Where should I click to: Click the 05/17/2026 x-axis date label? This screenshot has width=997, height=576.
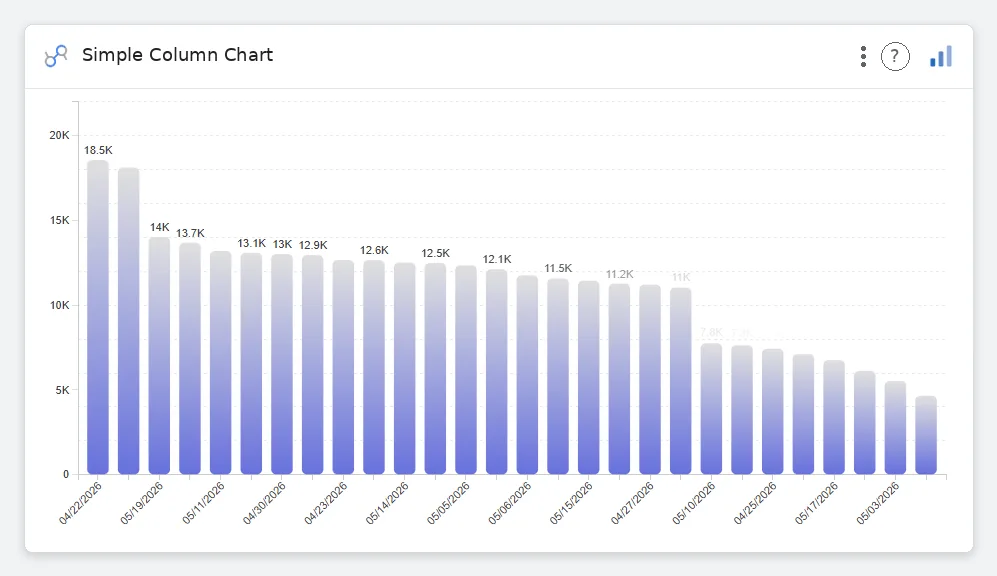pyautogui.click(x=817, y=503)
